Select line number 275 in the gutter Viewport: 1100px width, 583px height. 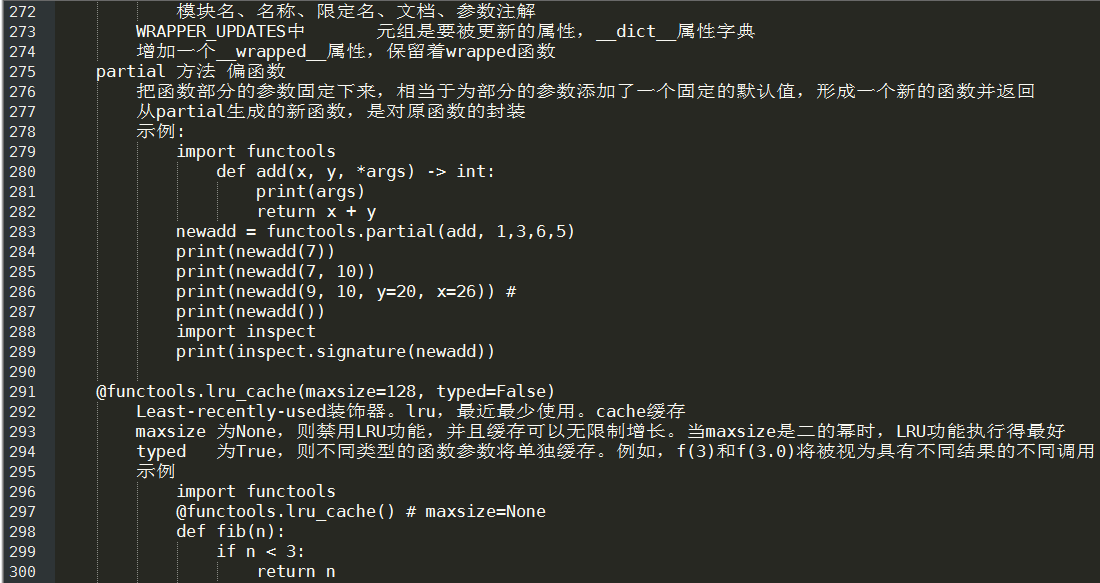pos(22,72)
